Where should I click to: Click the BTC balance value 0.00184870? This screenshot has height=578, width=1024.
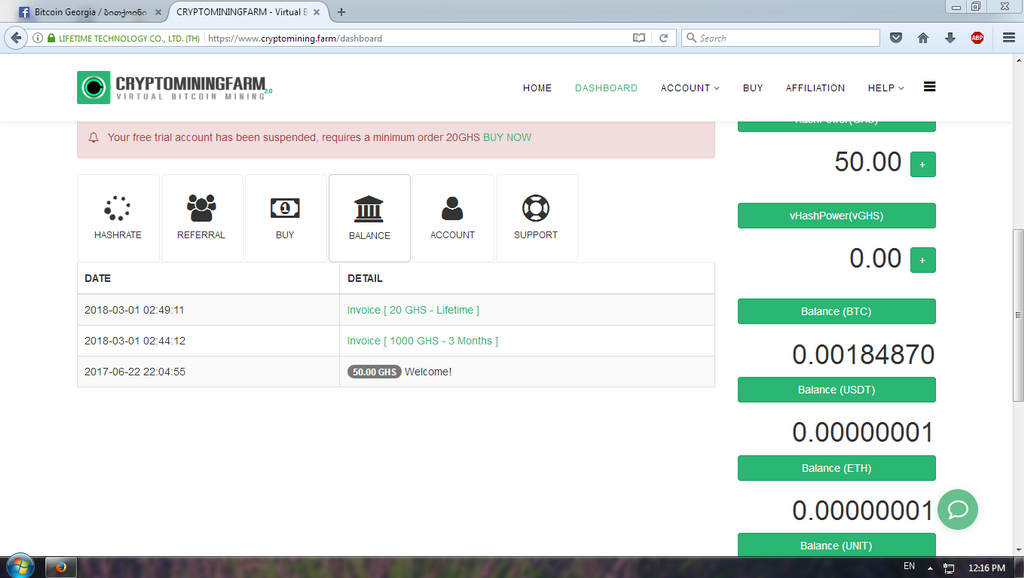(863, 355)
